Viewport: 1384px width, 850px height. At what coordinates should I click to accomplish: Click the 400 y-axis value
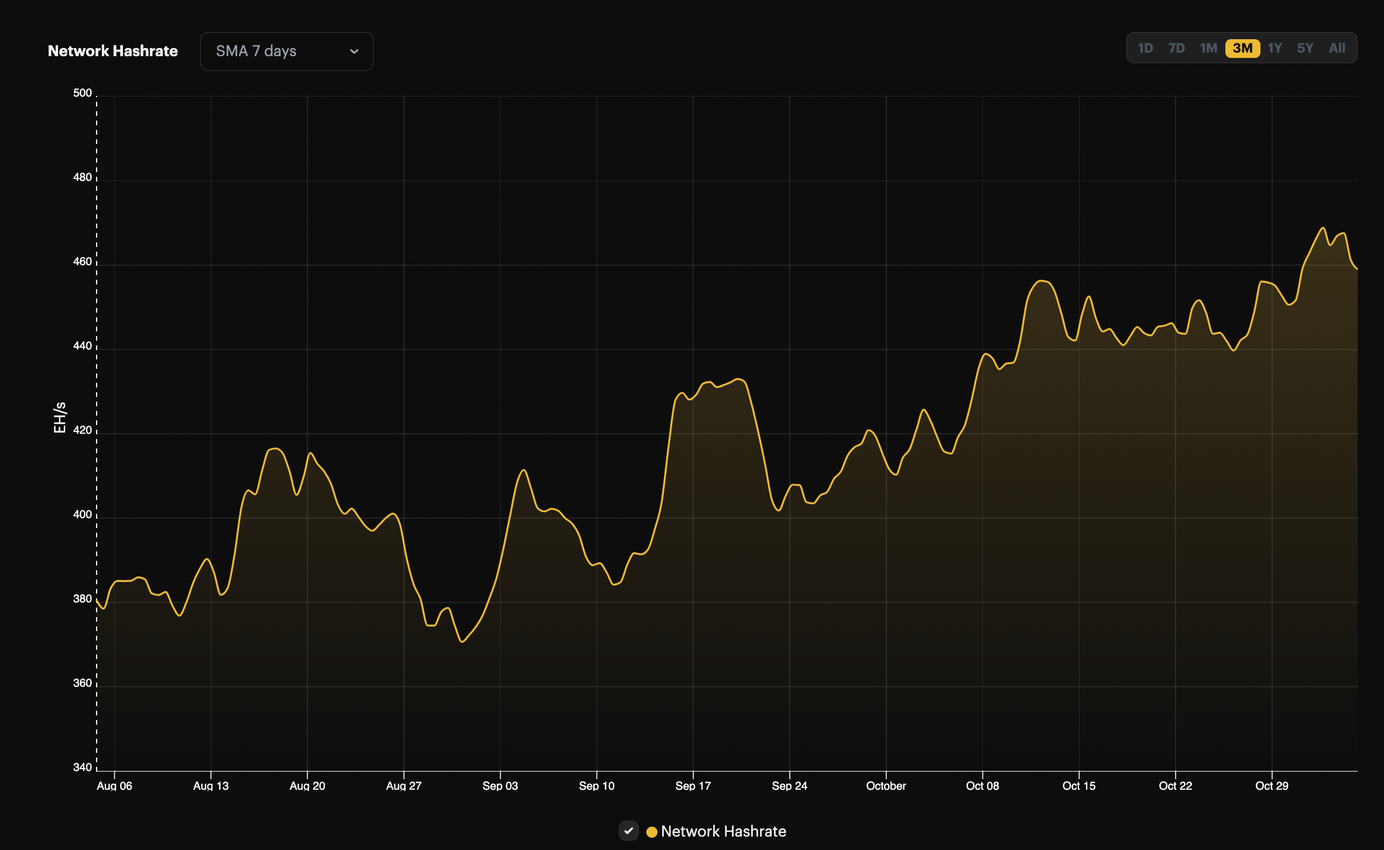[82, 515]
